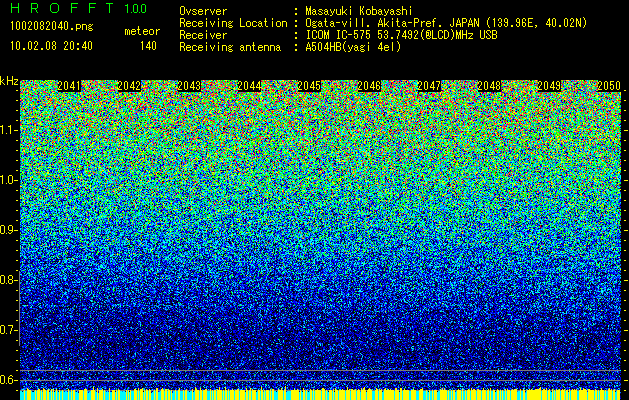Click the Receiving antenna label
Viewport: 629px width, 400px height.
[230, 47]
